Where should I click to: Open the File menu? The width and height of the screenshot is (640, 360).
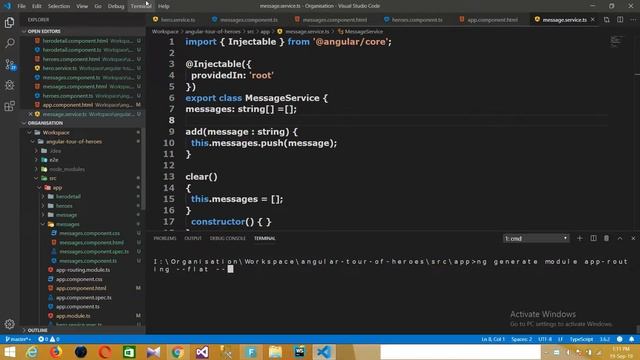[x=21, y=6]
